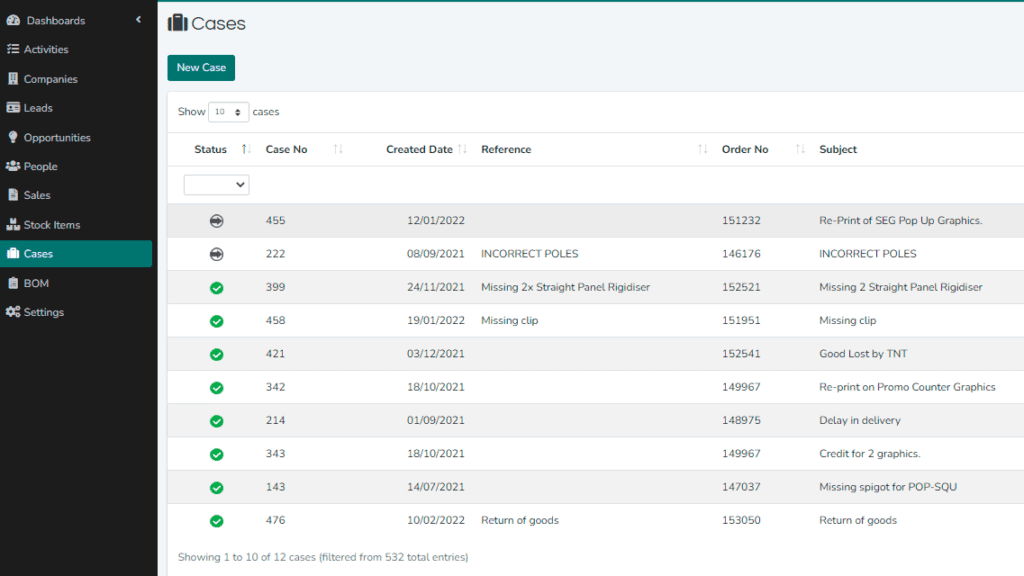Click the Sales document icon

tap(13, 195)
